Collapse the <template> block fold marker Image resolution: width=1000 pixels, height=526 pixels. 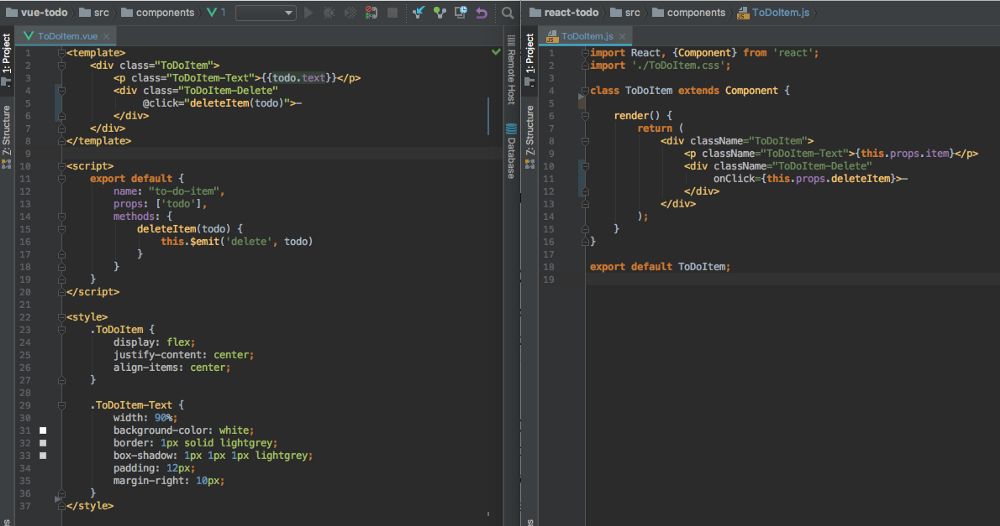click(x=61, y=52)
